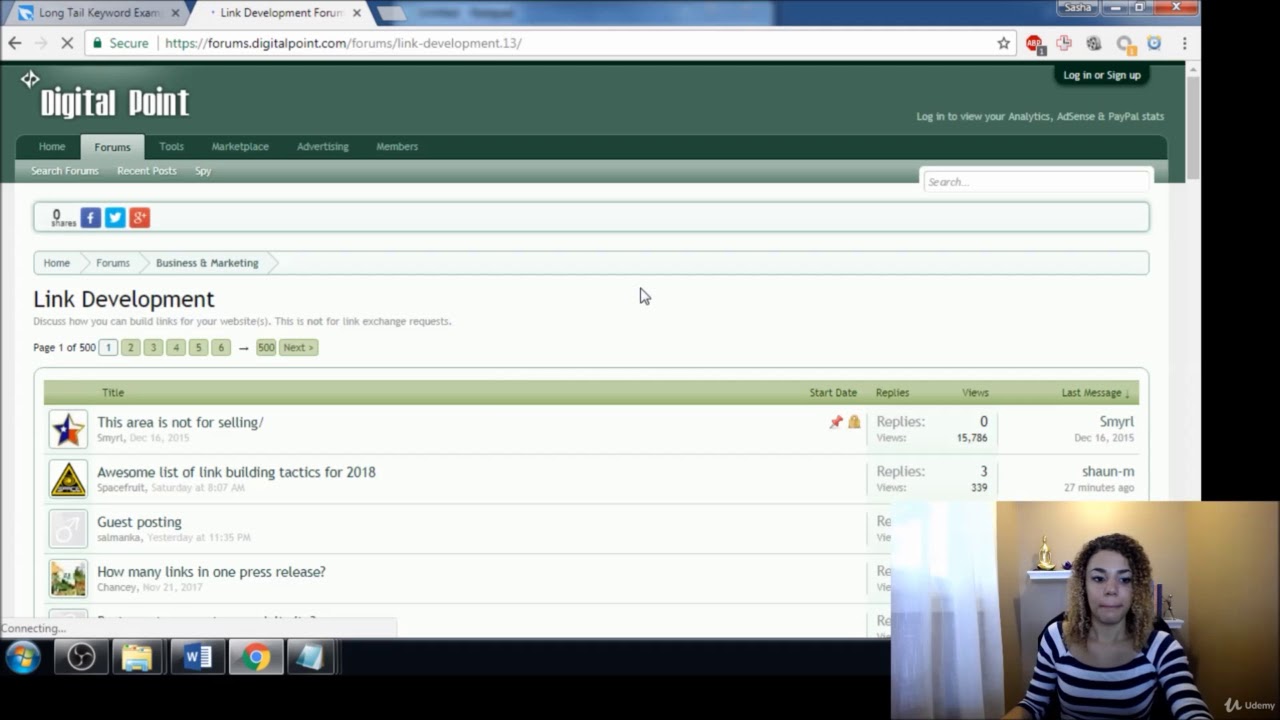Open Awesome list of link building tactics thread
This screenshot has width=1280, height=720.
pyautogui.click(x=236, y=472)
